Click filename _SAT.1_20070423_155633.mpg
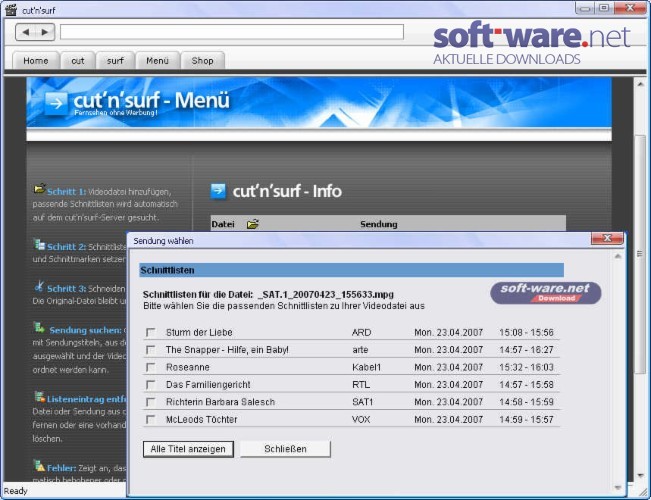The image size is (651, 500). coord(326,294)
